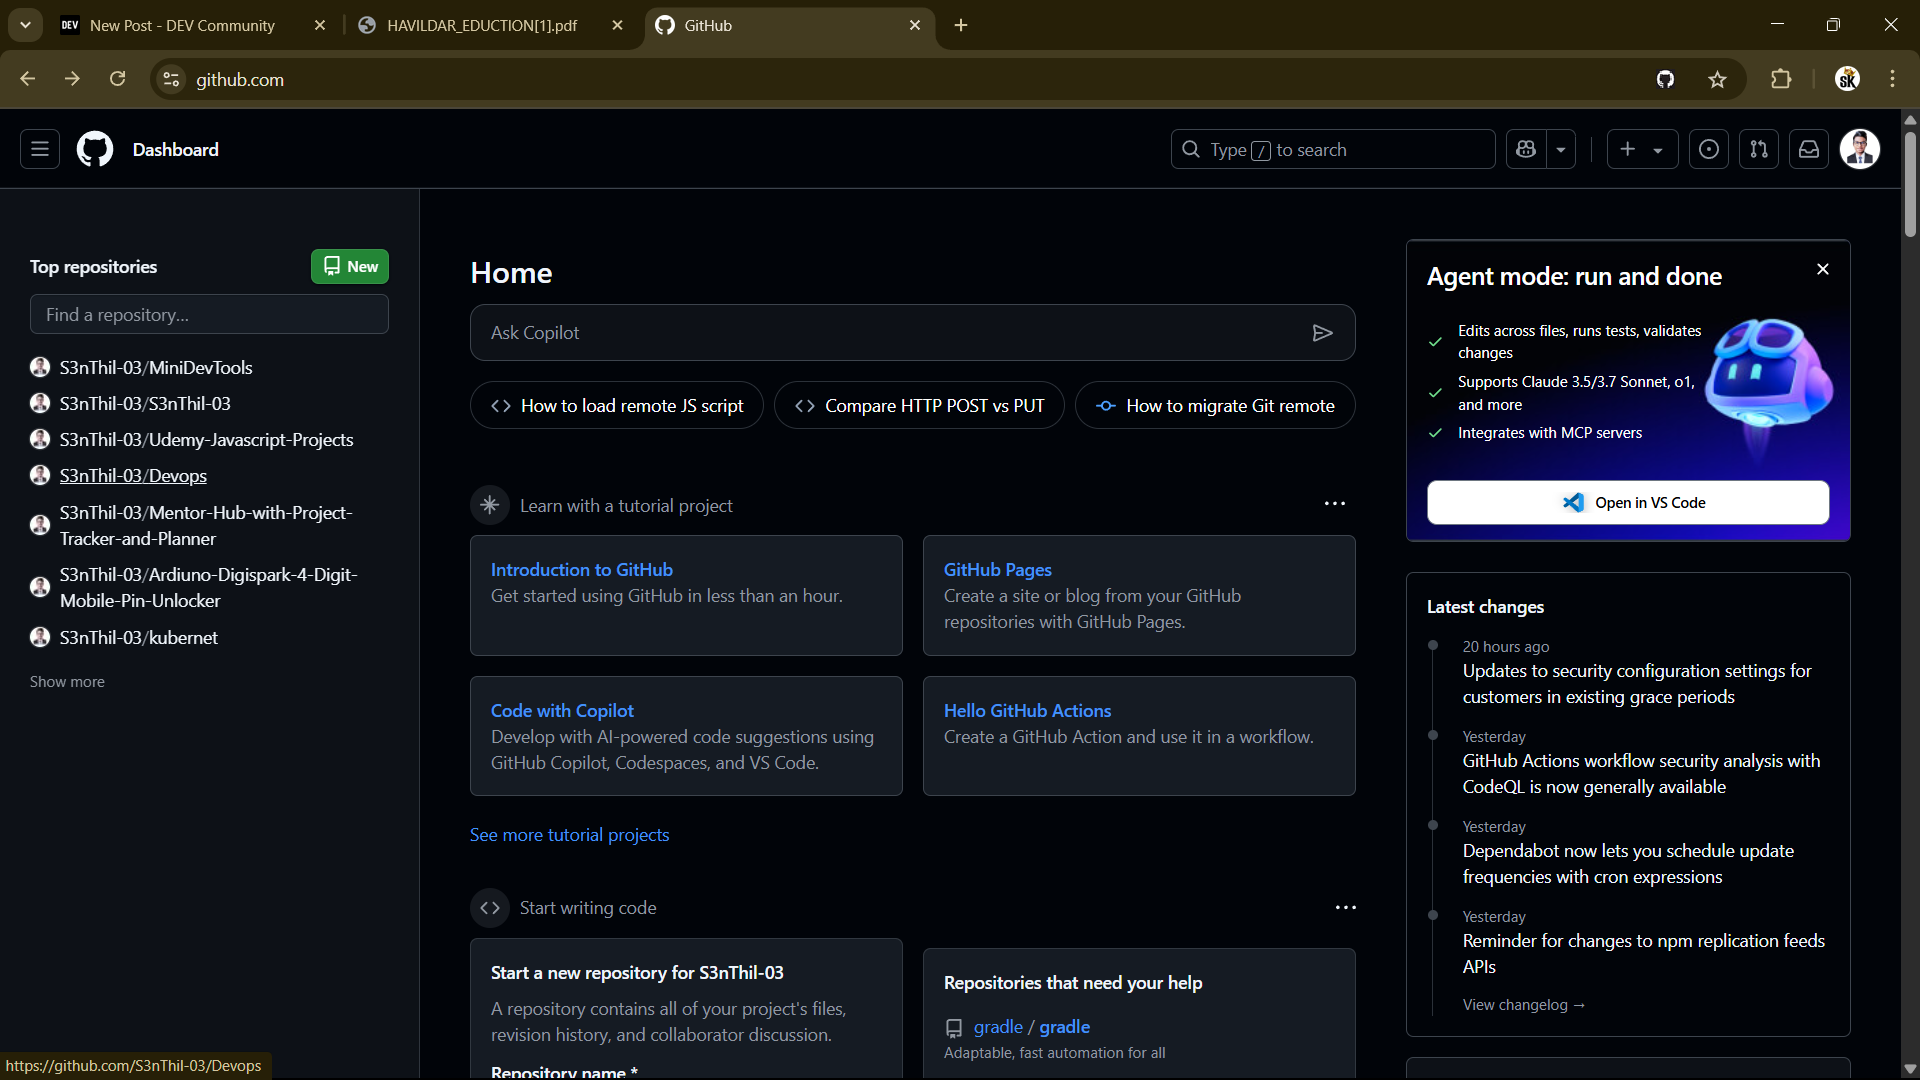Open Hello GitHub Actions tutorial

(1027, 710)
